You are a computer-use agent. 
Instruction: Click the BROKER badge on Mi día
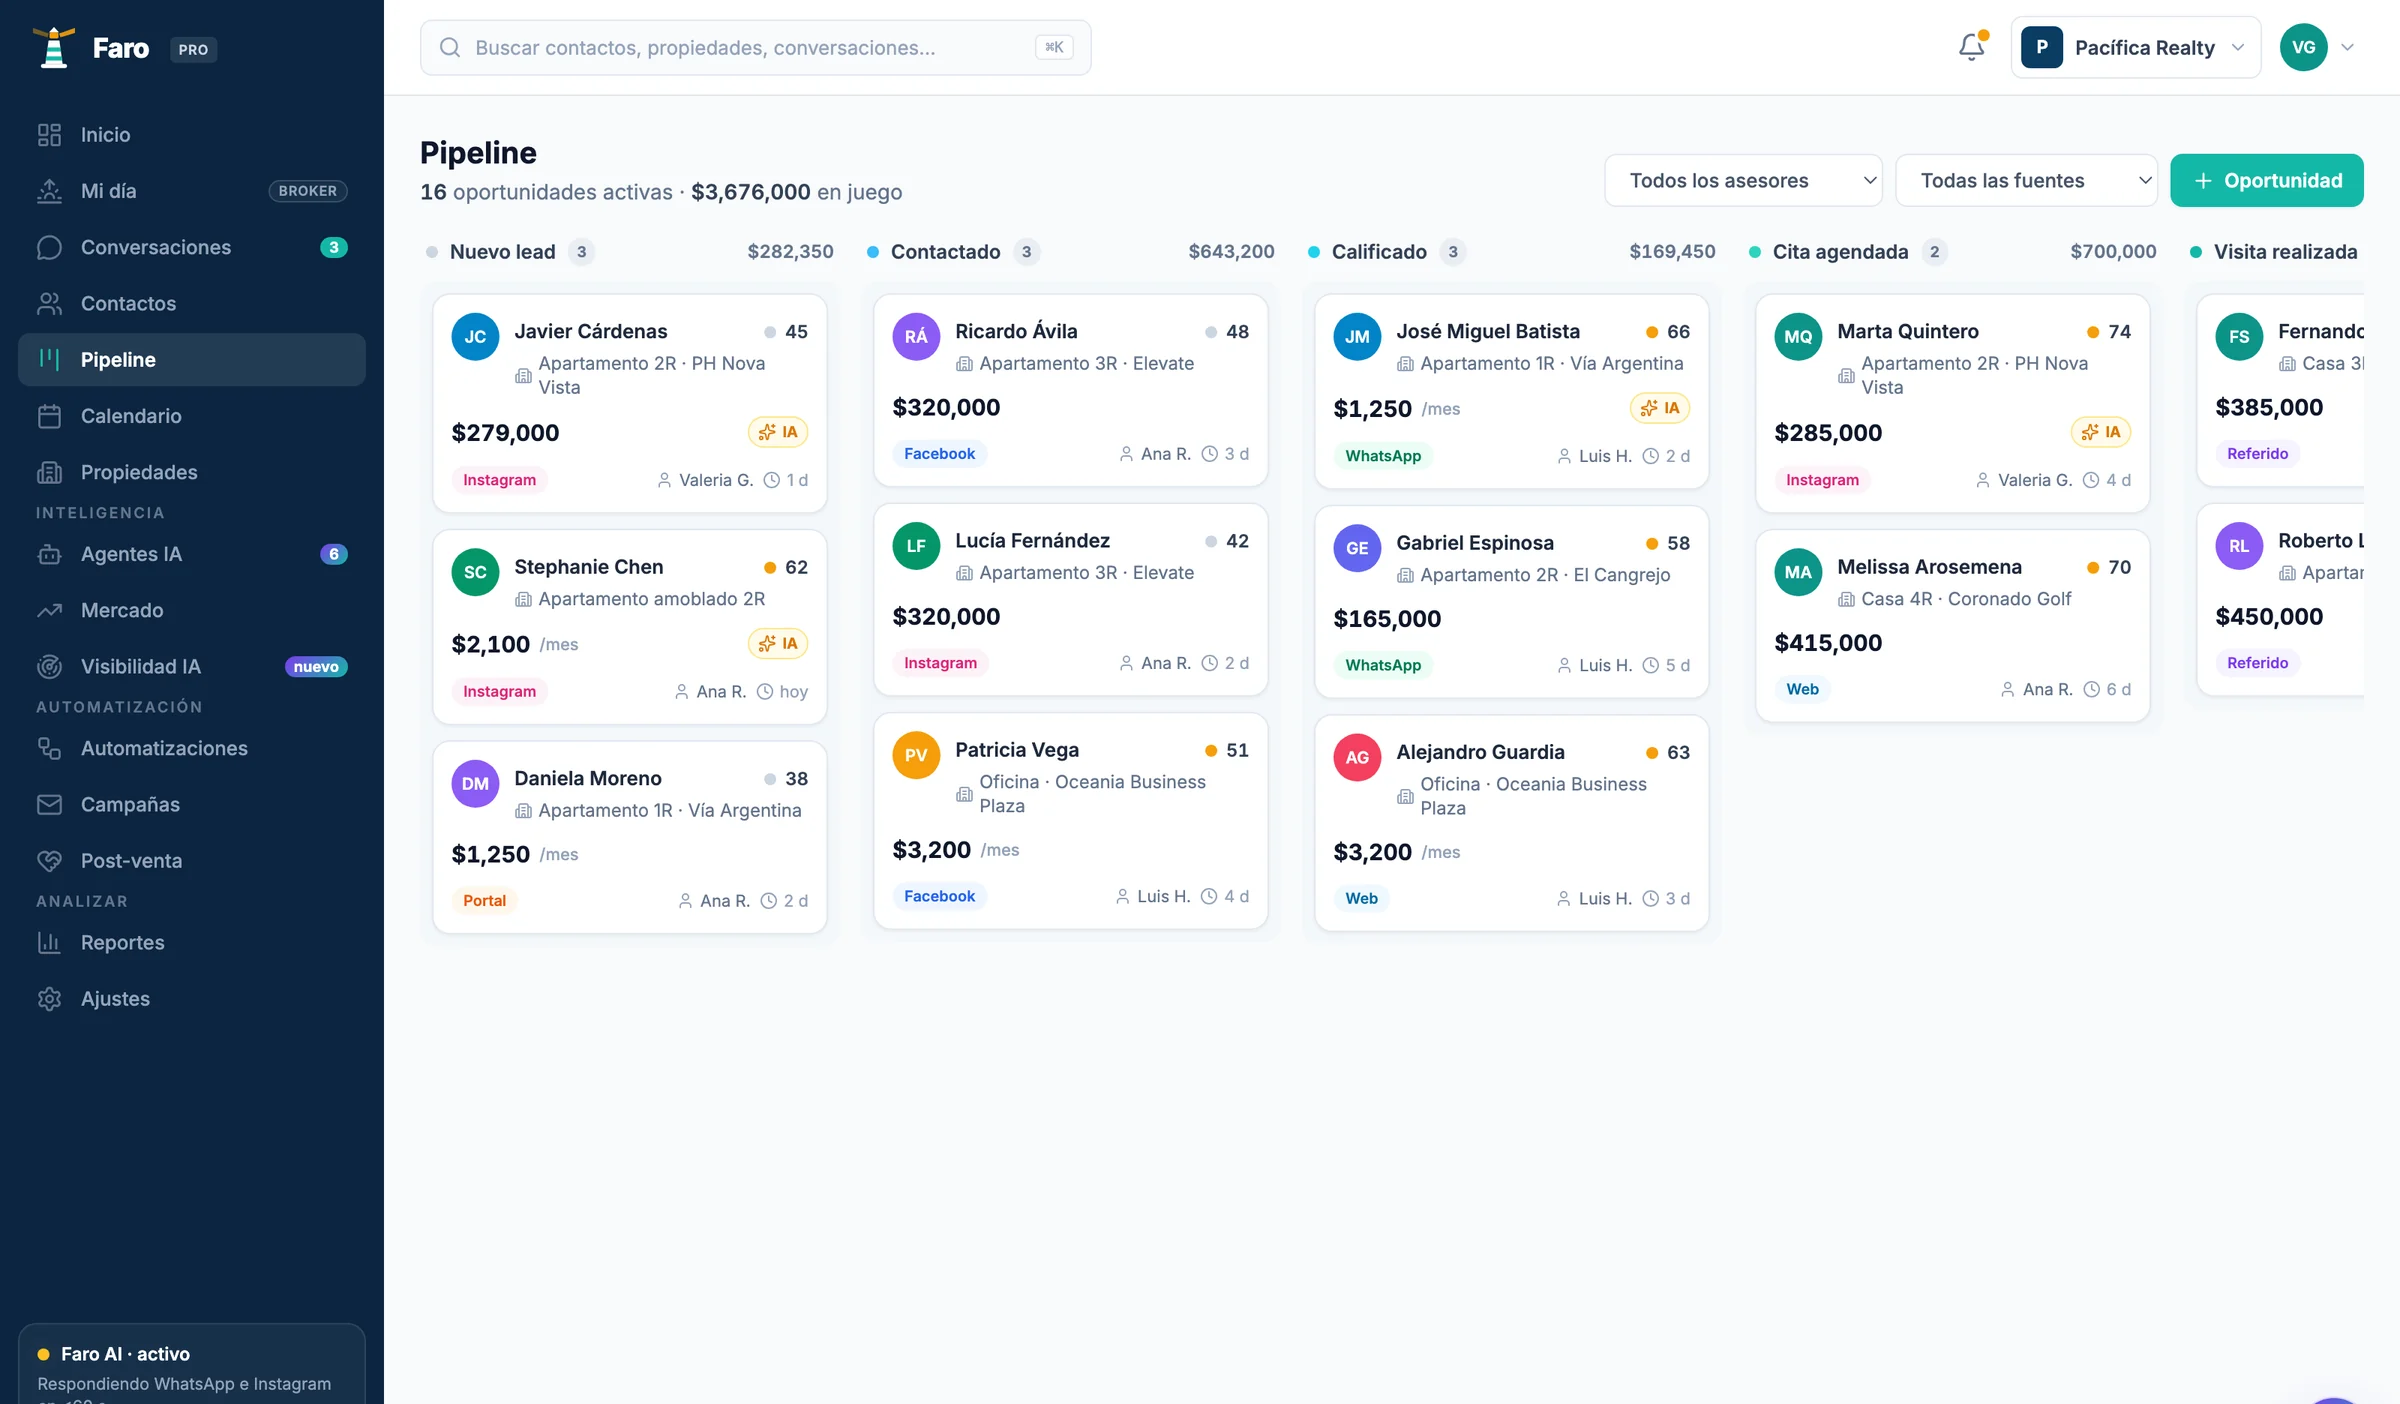308,191
